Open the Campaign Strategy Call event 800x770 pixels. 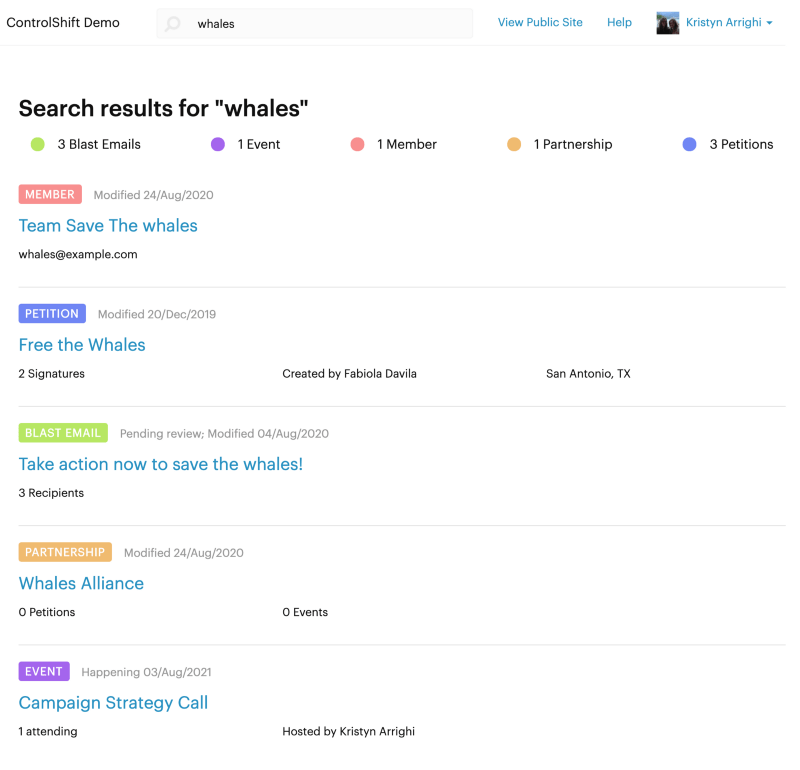coord(113,703)
